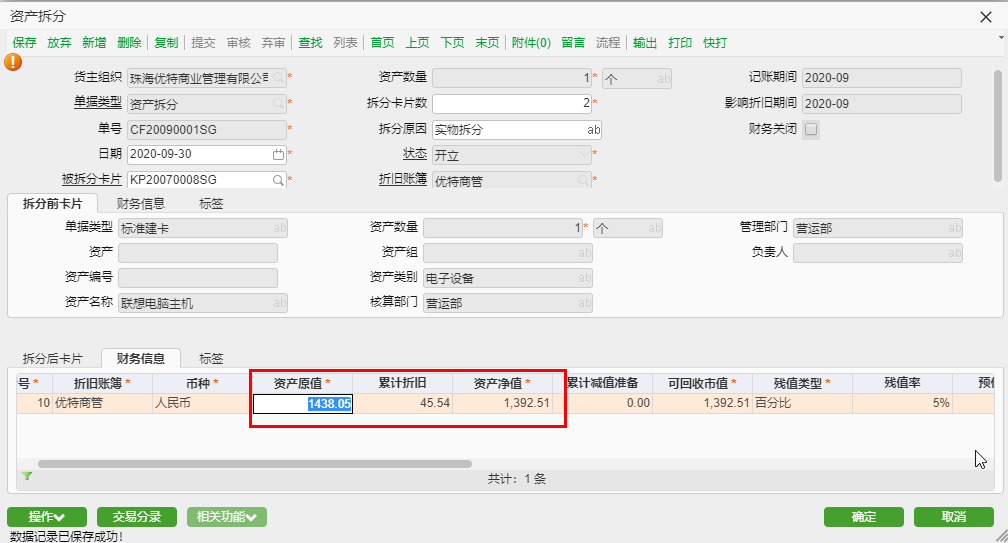Viewport: 1008px width, 543px height.
Task: Toggle the 财务关闭 checkbox
Action: 811,129
